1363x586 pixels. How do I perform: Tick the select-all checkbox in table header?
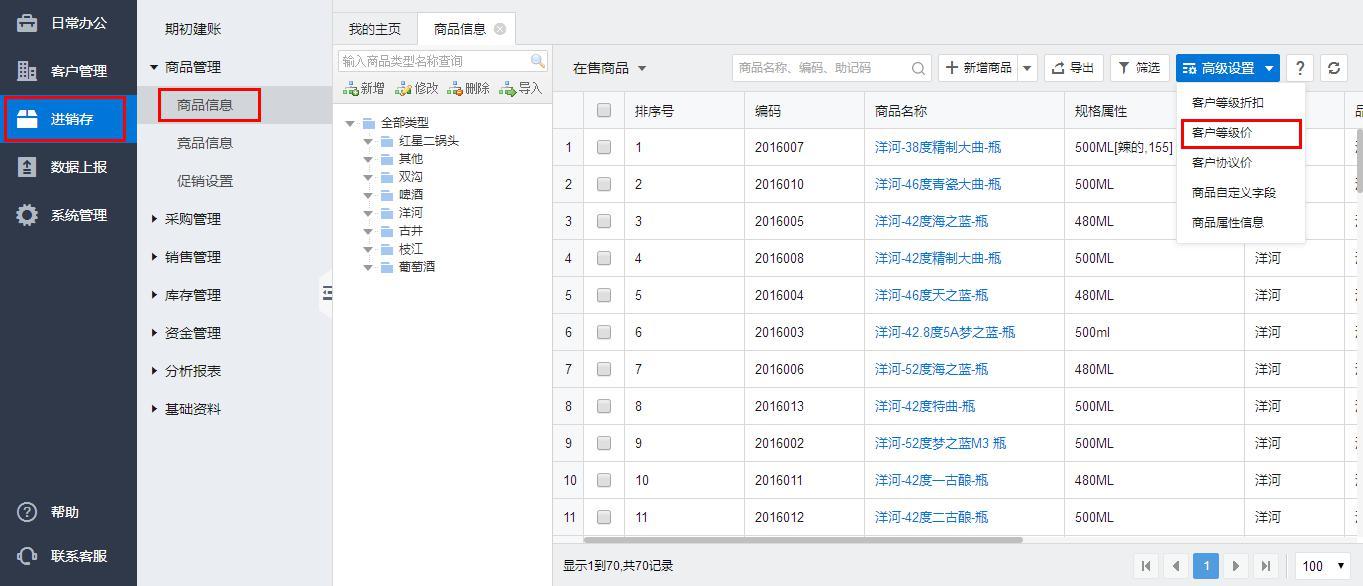click(604, 110)
